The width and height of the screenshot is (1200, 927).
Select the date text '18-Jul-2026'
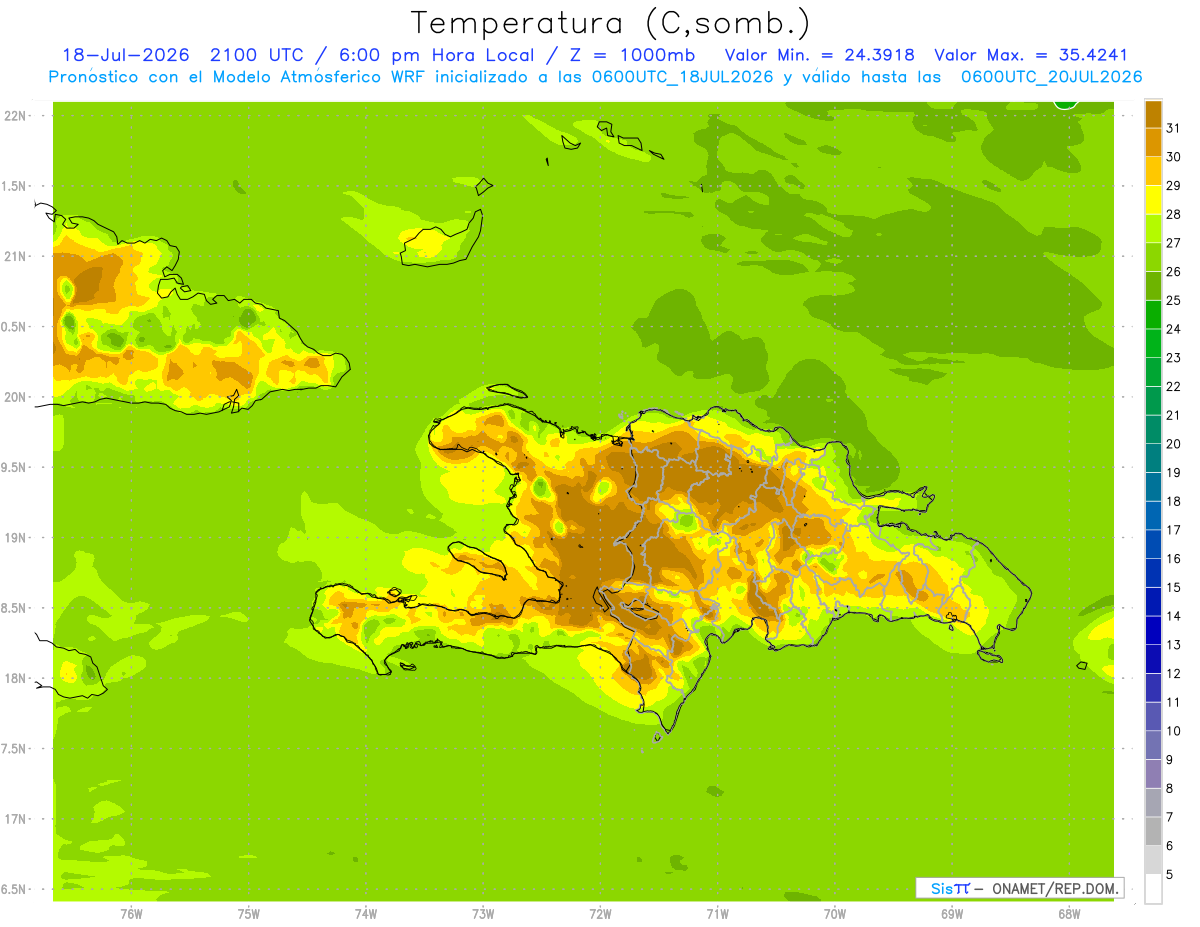(x=125, y=55)
